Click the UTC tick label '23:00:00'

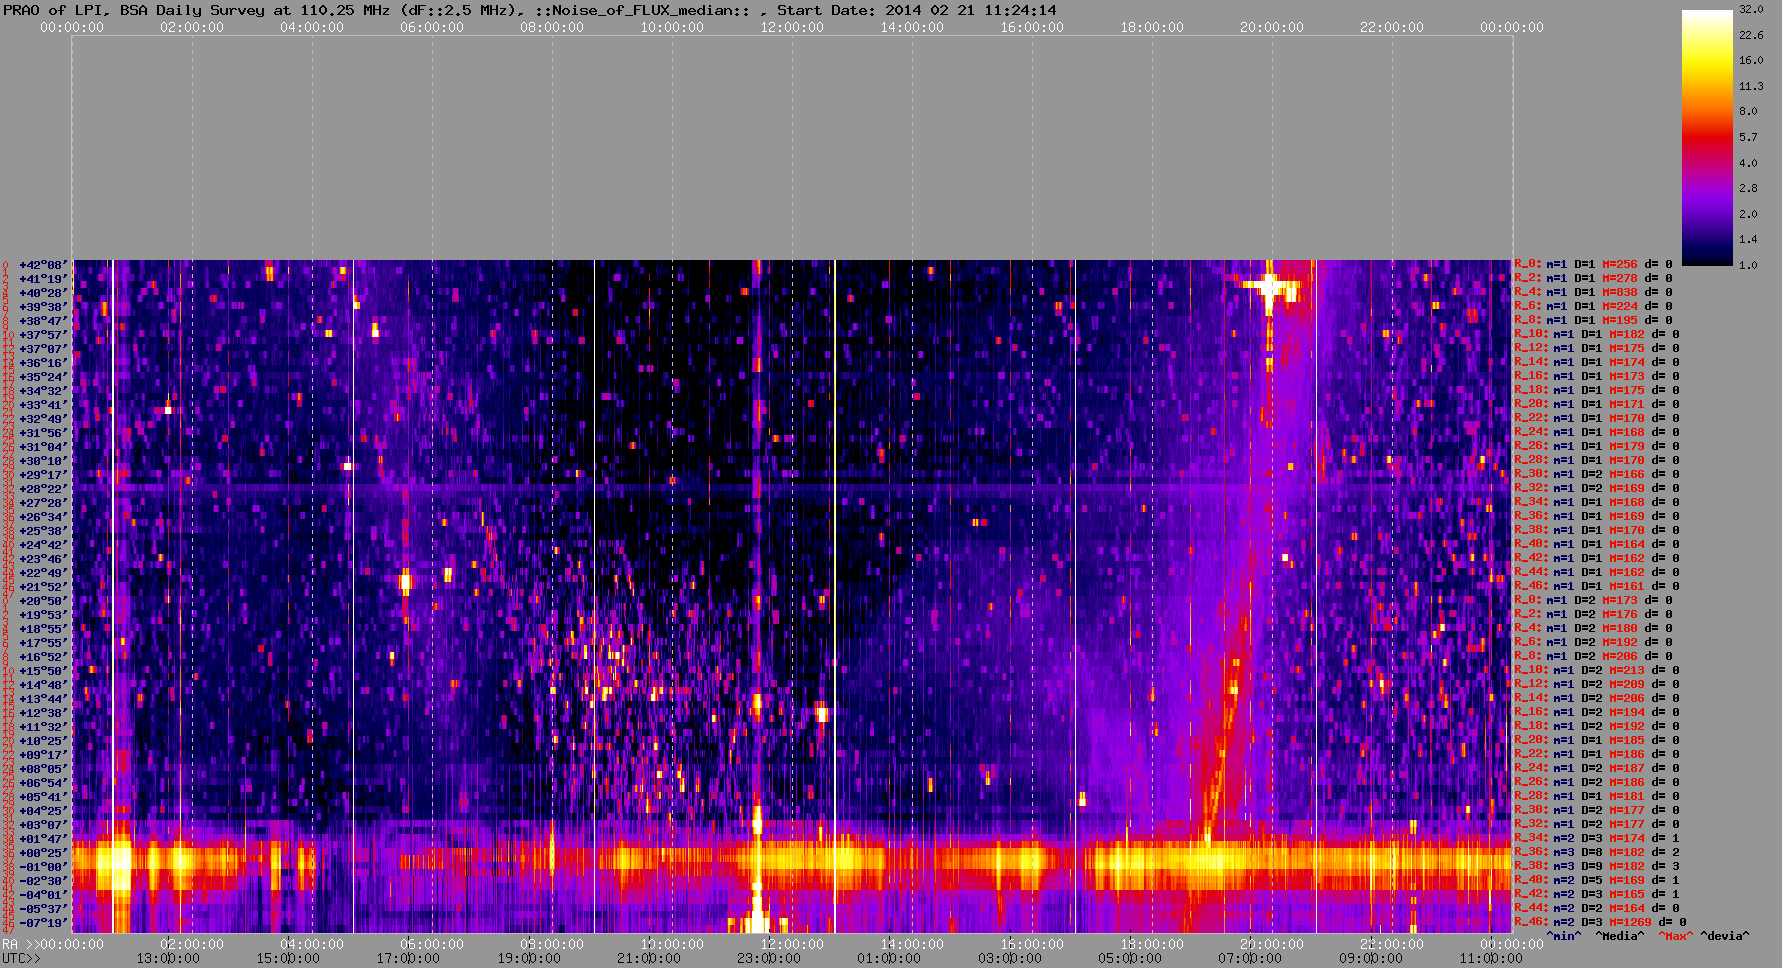pos(769,958)
